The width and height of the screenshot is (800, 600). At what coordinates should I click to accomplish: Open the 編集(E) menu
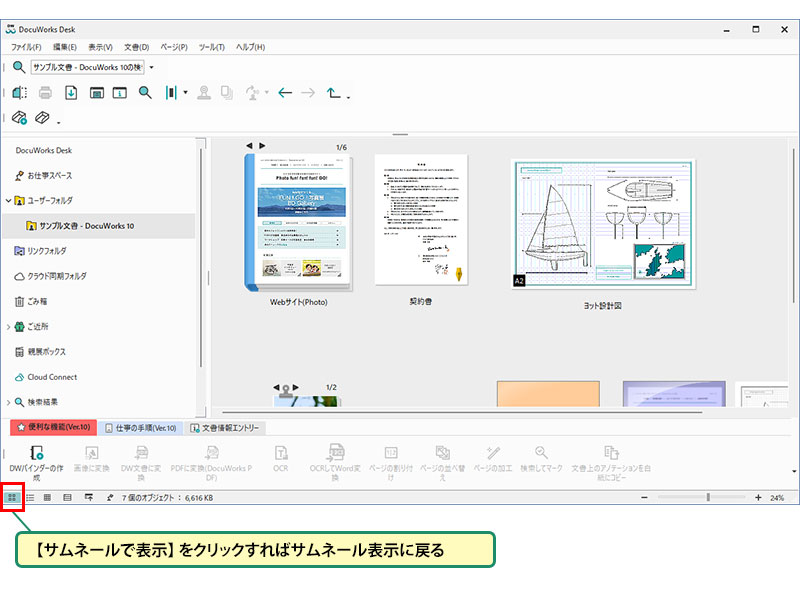65,47
